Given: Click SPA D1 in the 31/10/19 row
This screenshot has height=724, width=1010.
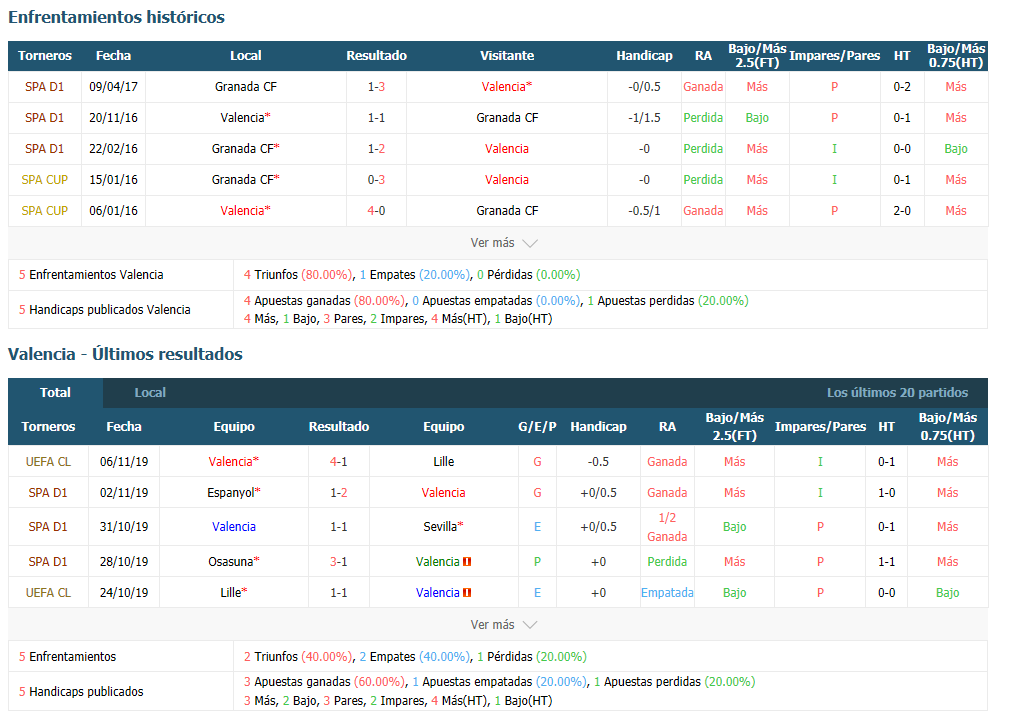Looking at the screenshot, I should [x=48, y=527].
